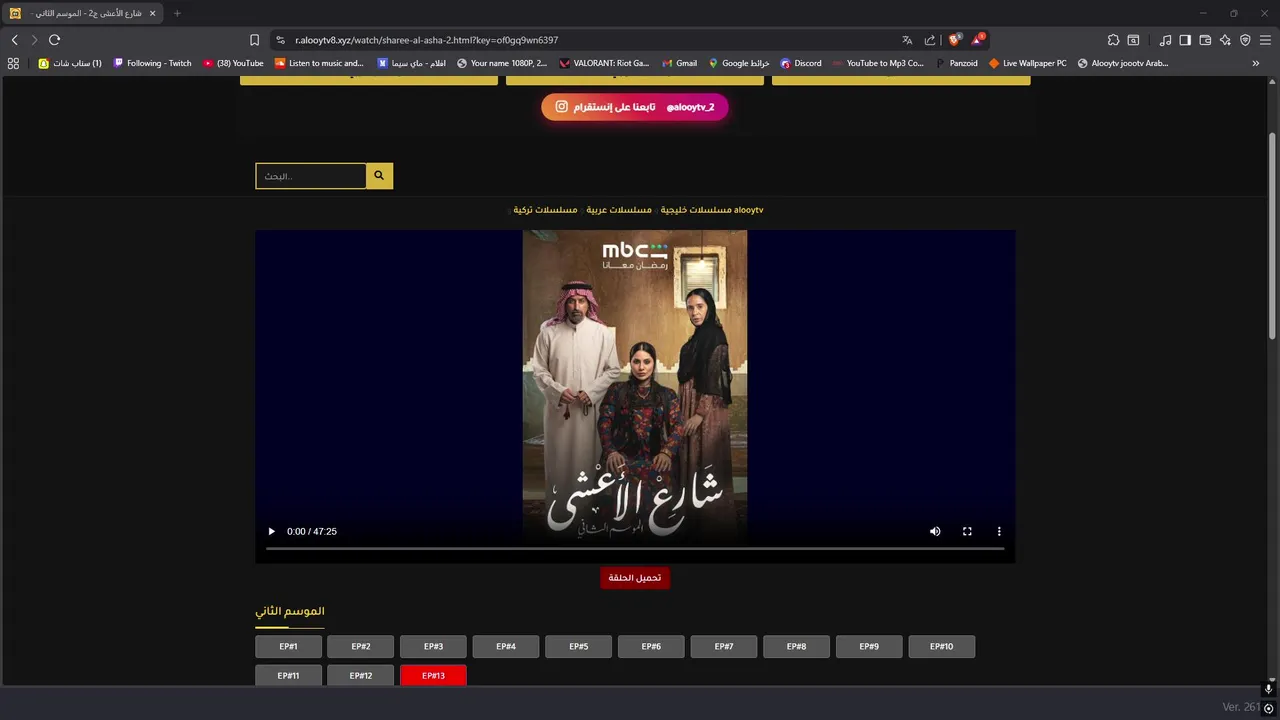Select episode EP#1
The image size is (1280, 720).
coord(288,647)
